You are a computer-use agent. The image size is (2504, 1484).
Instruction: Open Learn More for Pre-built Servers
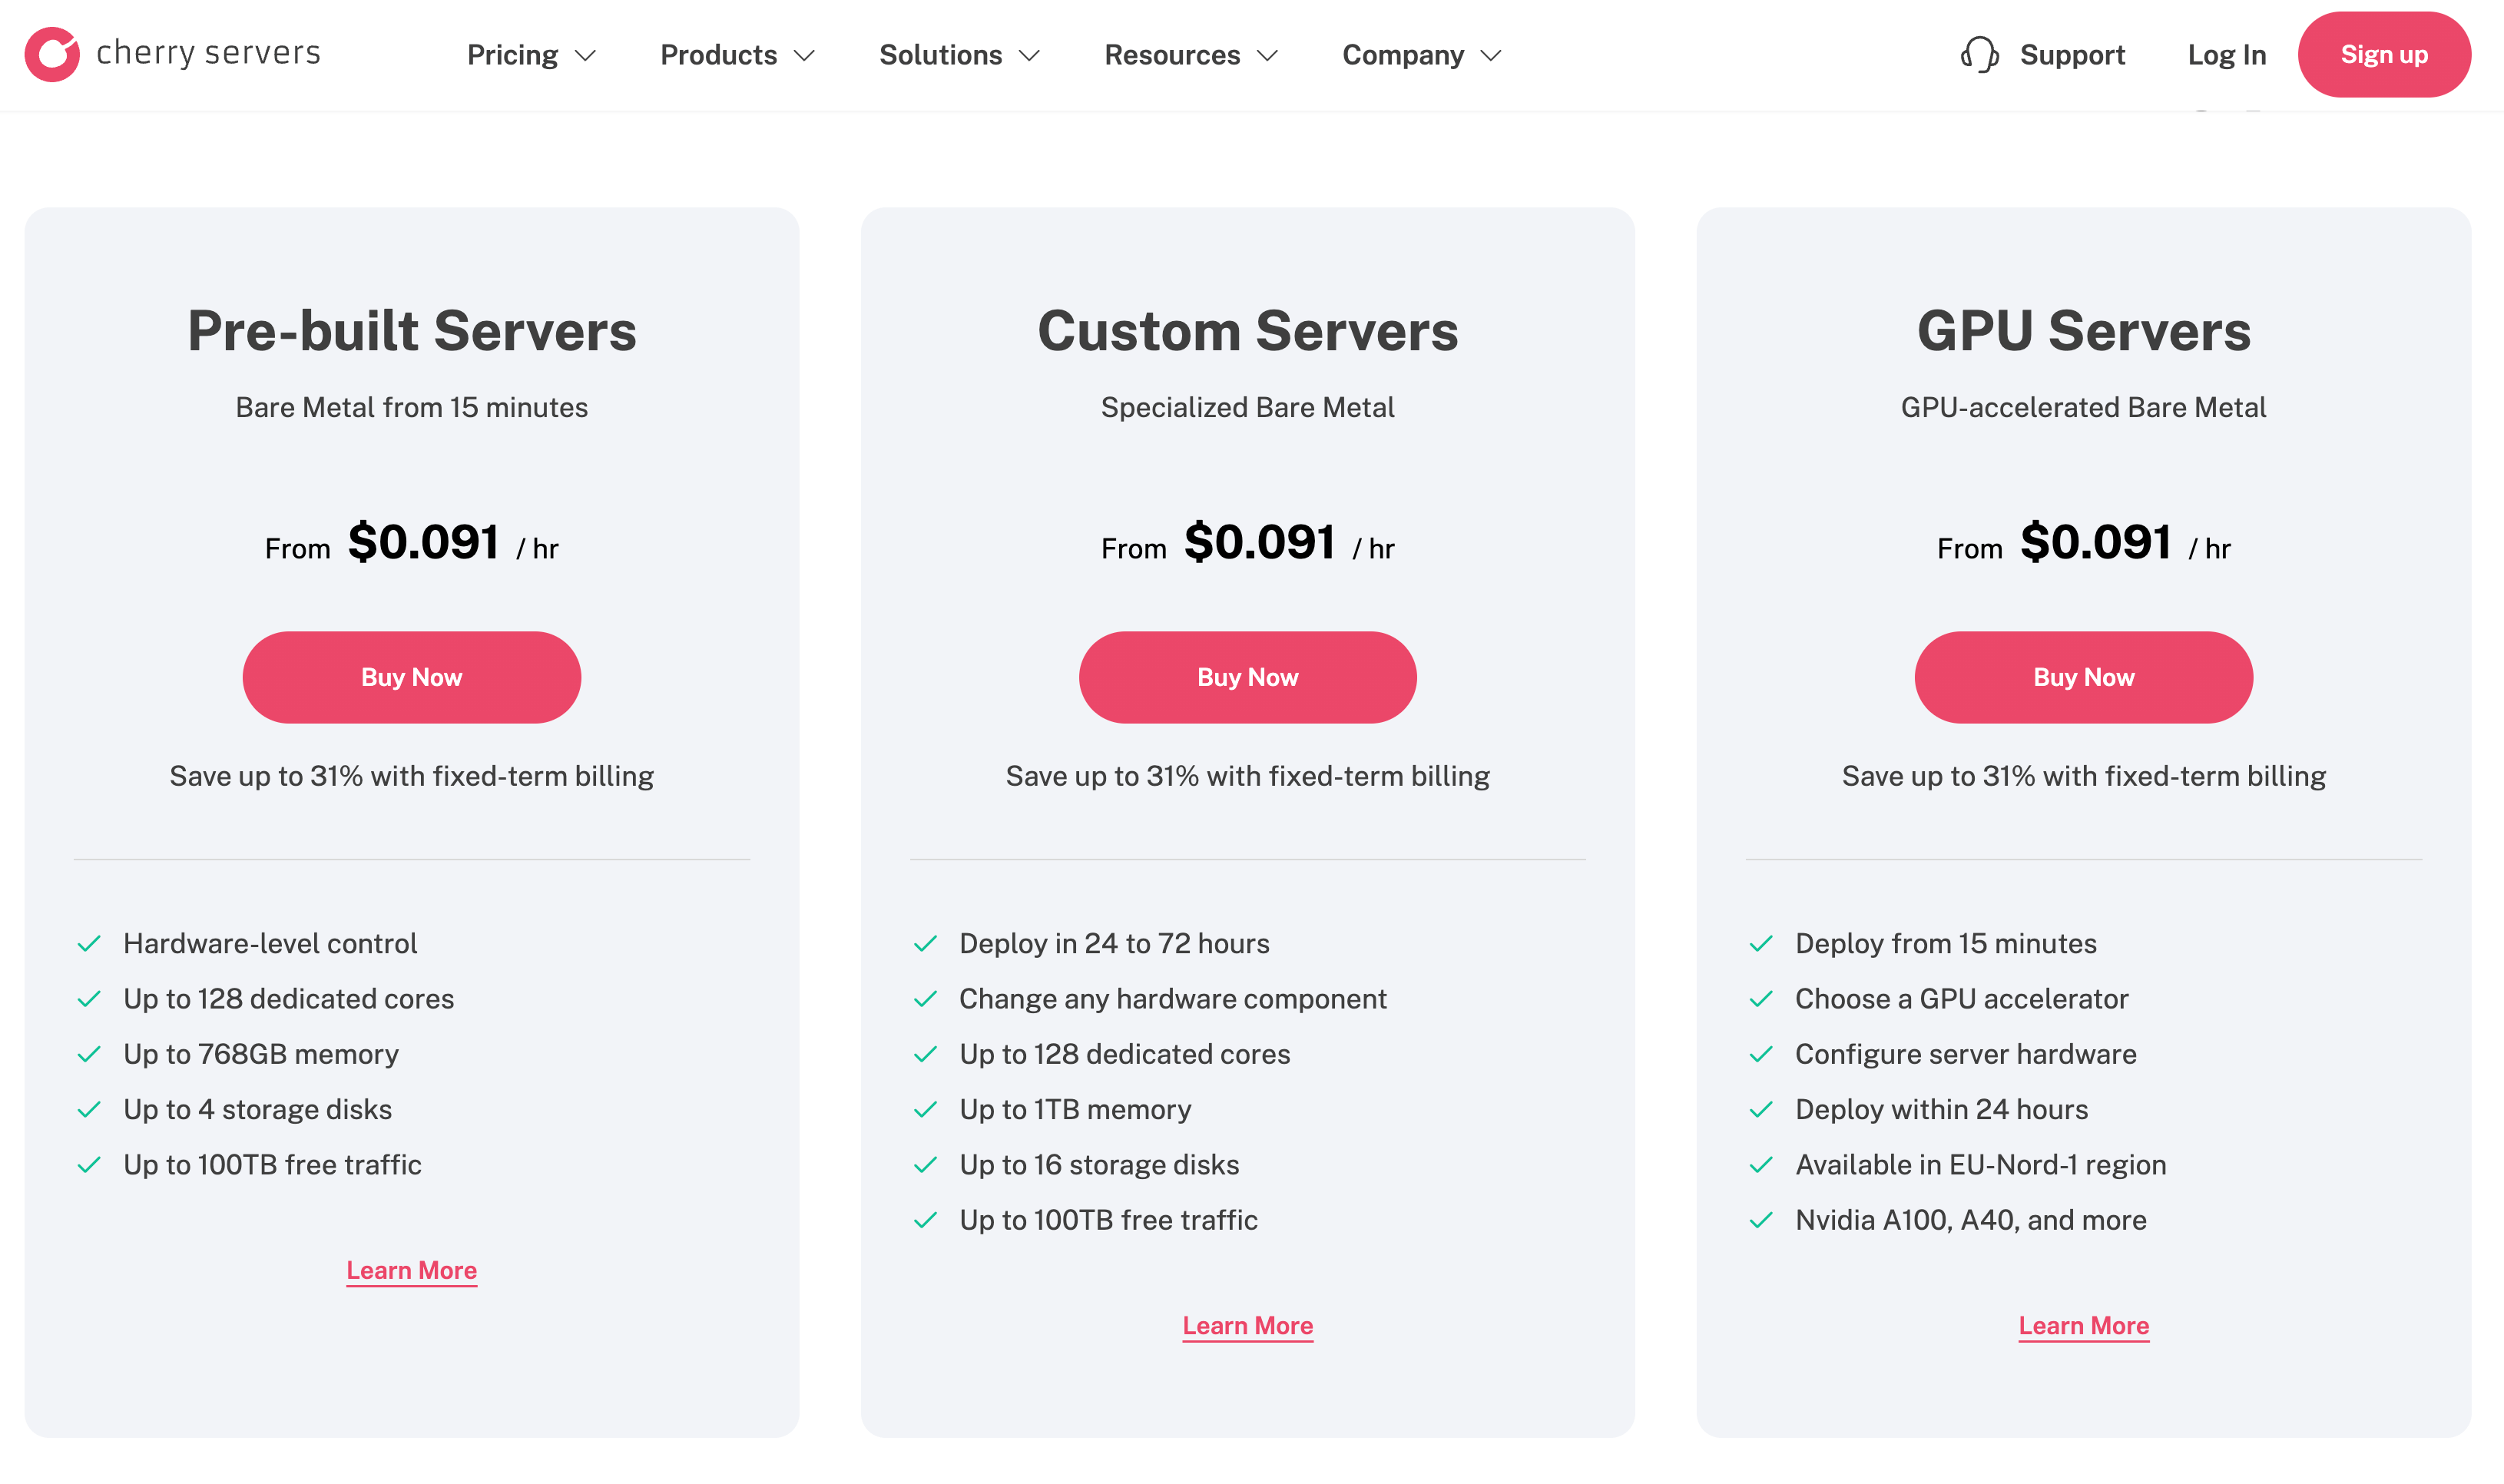coord(411,1270)
